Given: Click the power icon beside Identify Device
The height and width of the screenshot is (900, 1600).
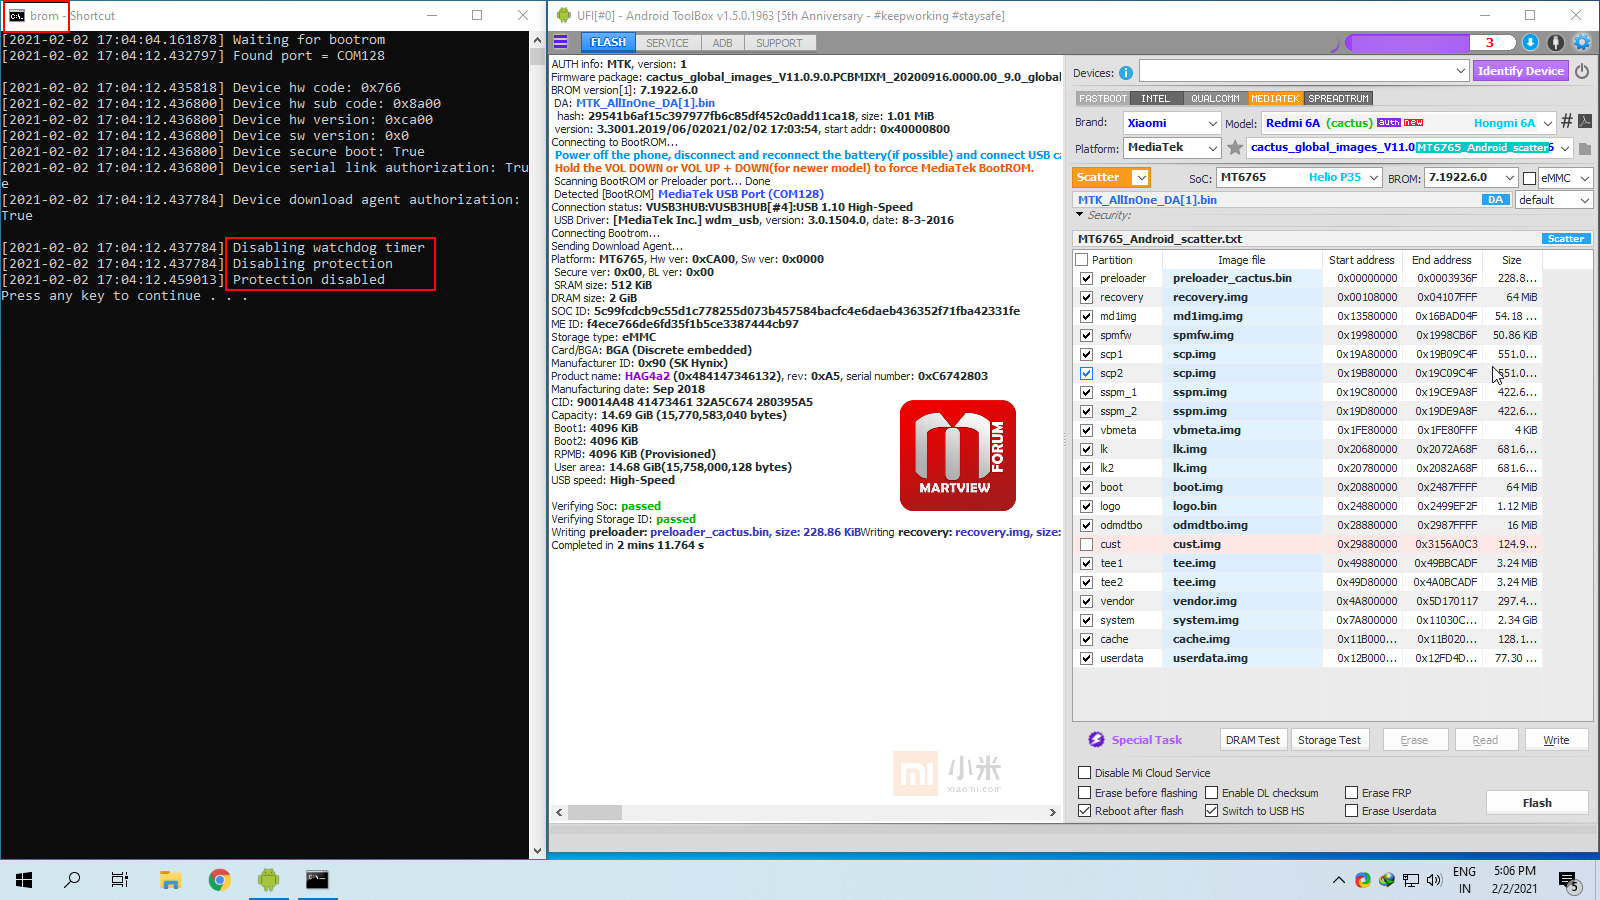Looking at the screenshot, I should point(1582,71).
